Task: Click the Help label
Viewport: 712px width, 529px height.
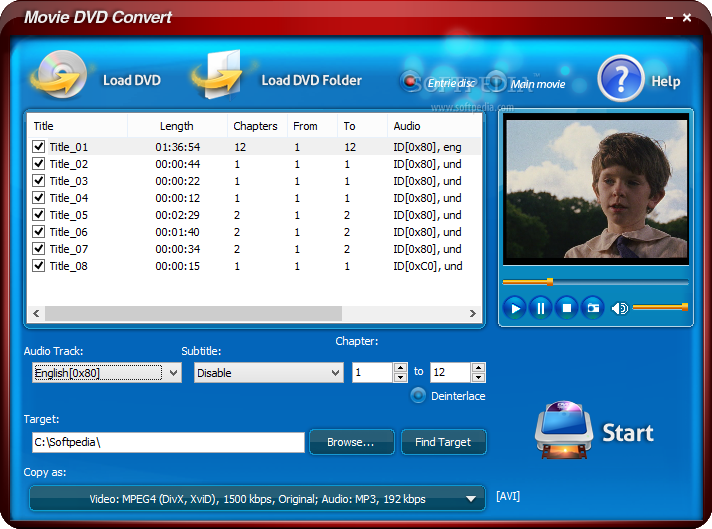Action: (x=666, y=81)
